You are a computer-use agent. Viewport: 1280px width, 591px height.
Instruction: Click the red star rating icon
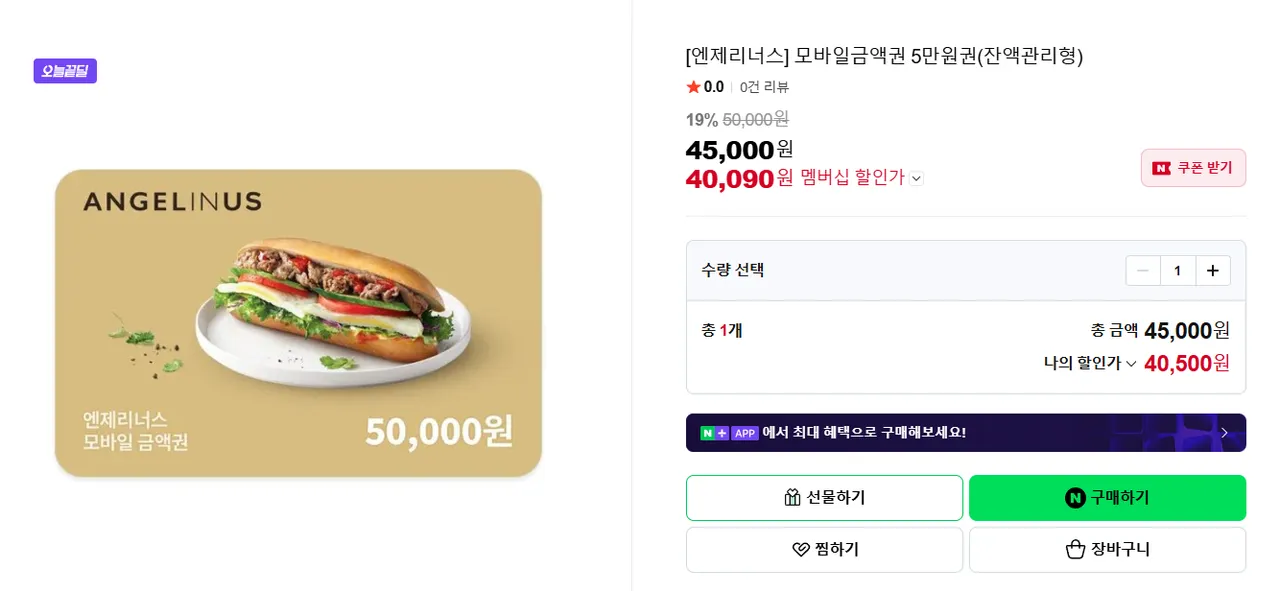(x=693, y=87)
